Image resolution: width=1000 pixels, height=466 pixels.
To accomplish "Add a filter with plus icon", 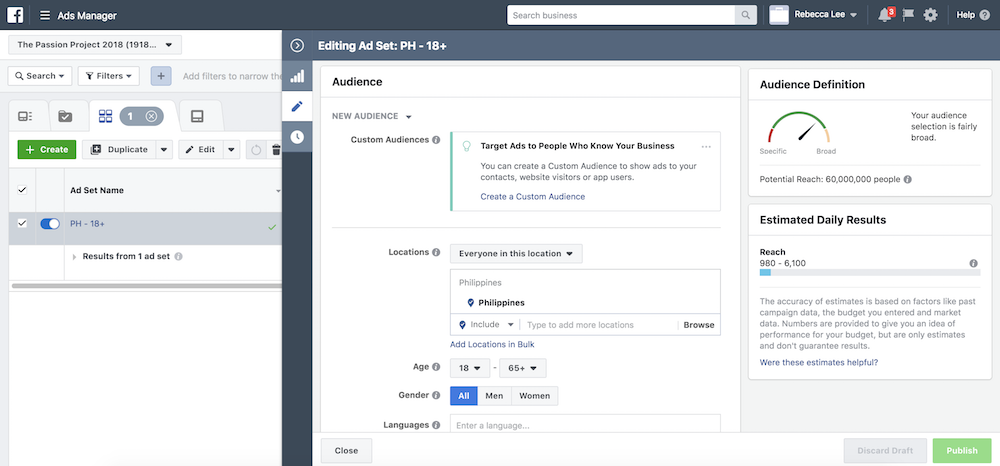I will 161,76.
